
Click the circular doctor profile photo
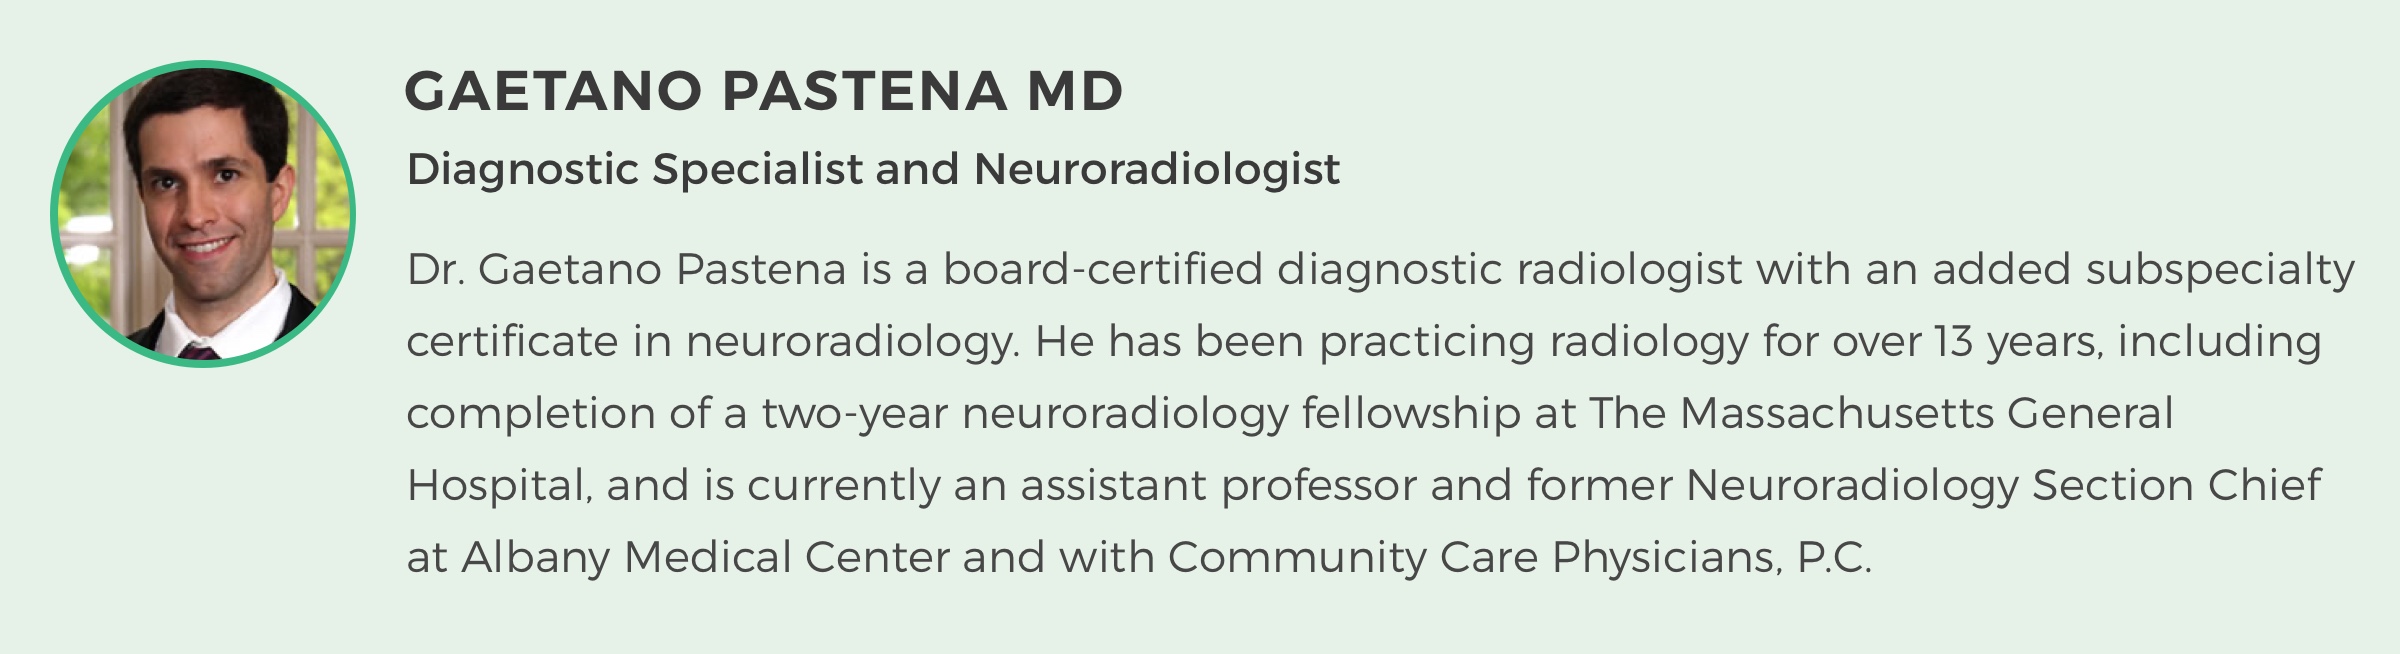tap(203, 214)
